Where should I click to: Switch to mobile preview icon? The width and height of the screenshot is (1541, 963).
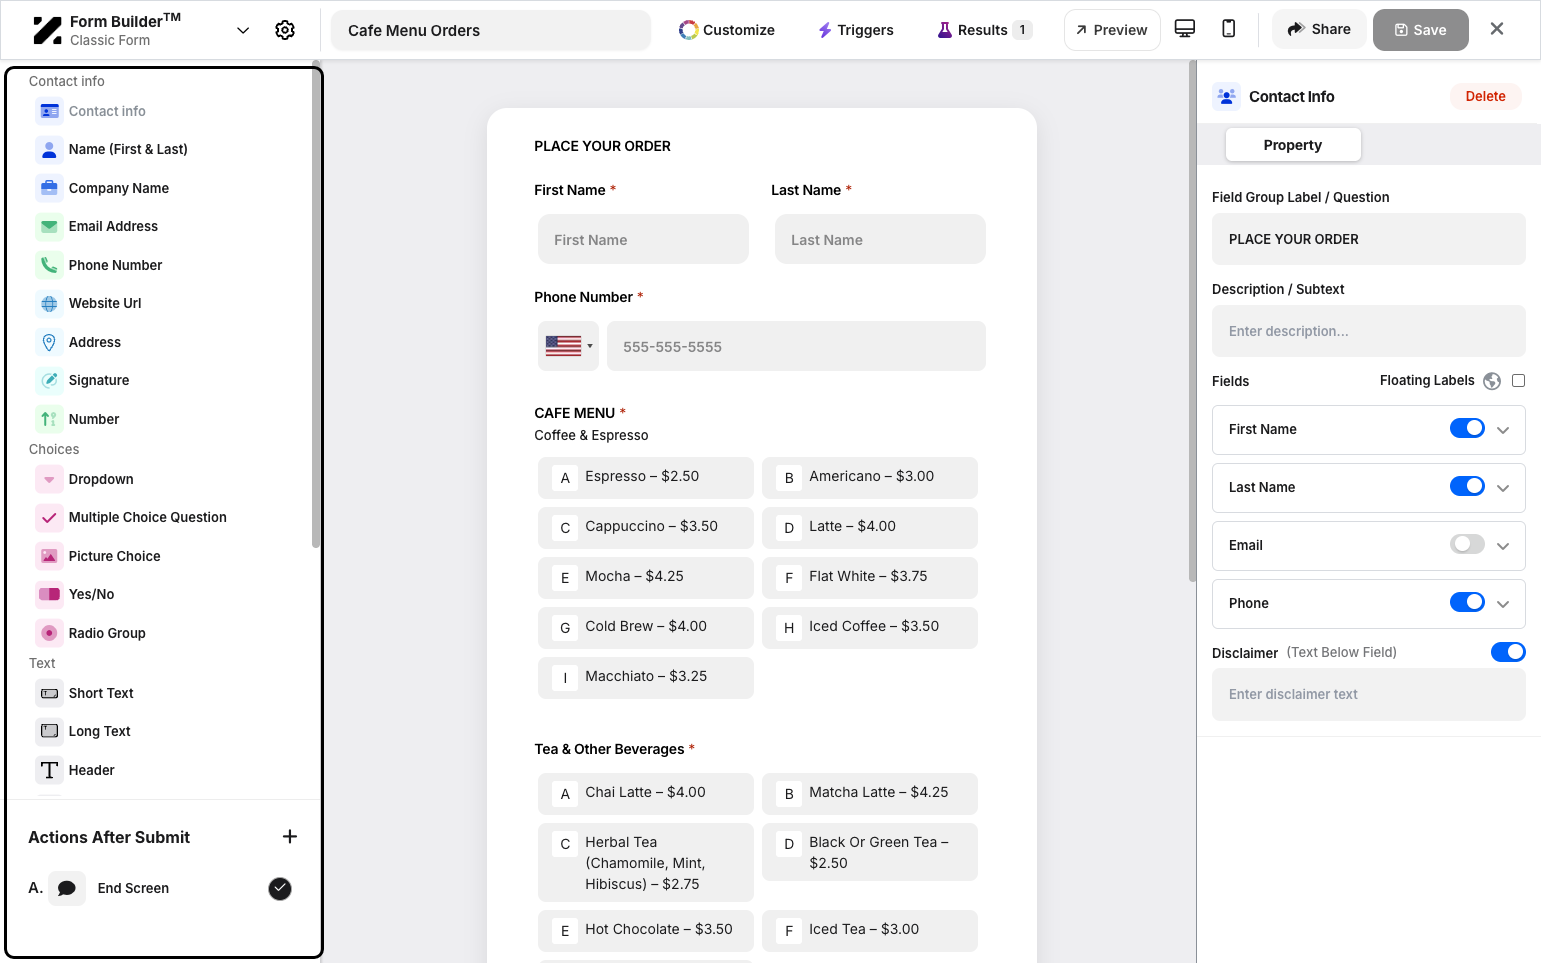pos(1229,29)
